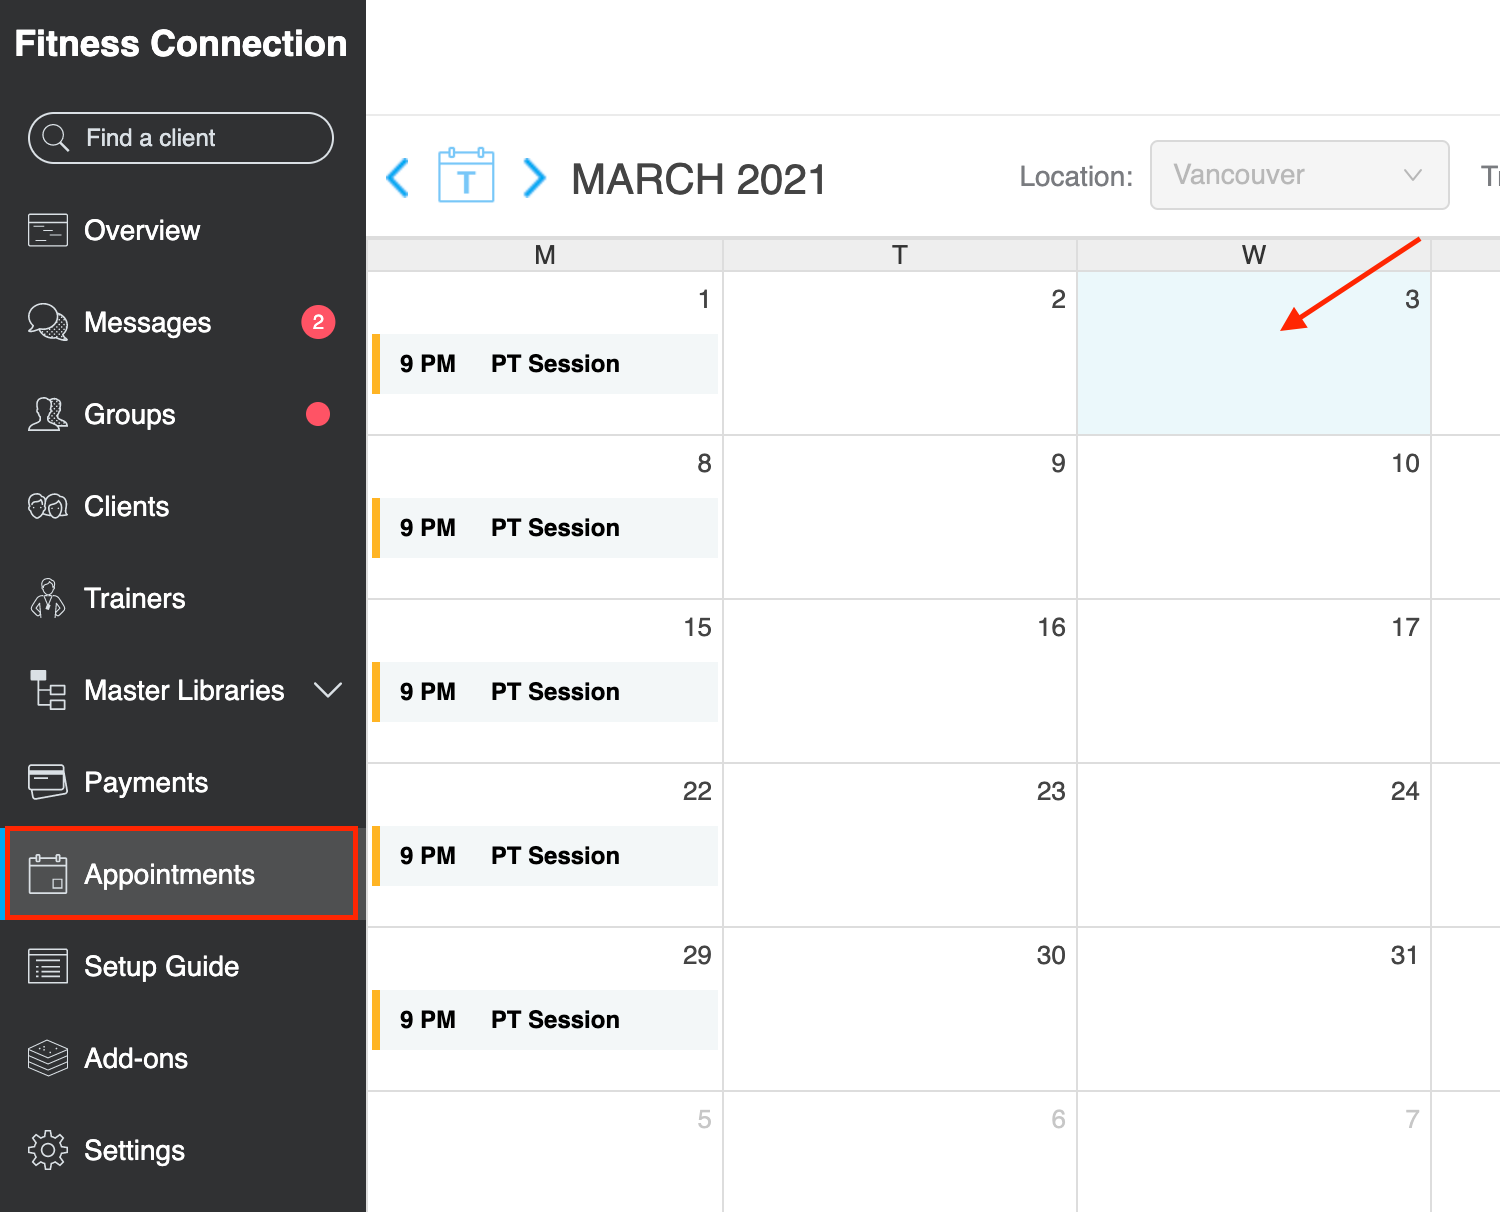Click the Groups people icon
This screenshot has width=1500, height=1212.
point(48,414)
